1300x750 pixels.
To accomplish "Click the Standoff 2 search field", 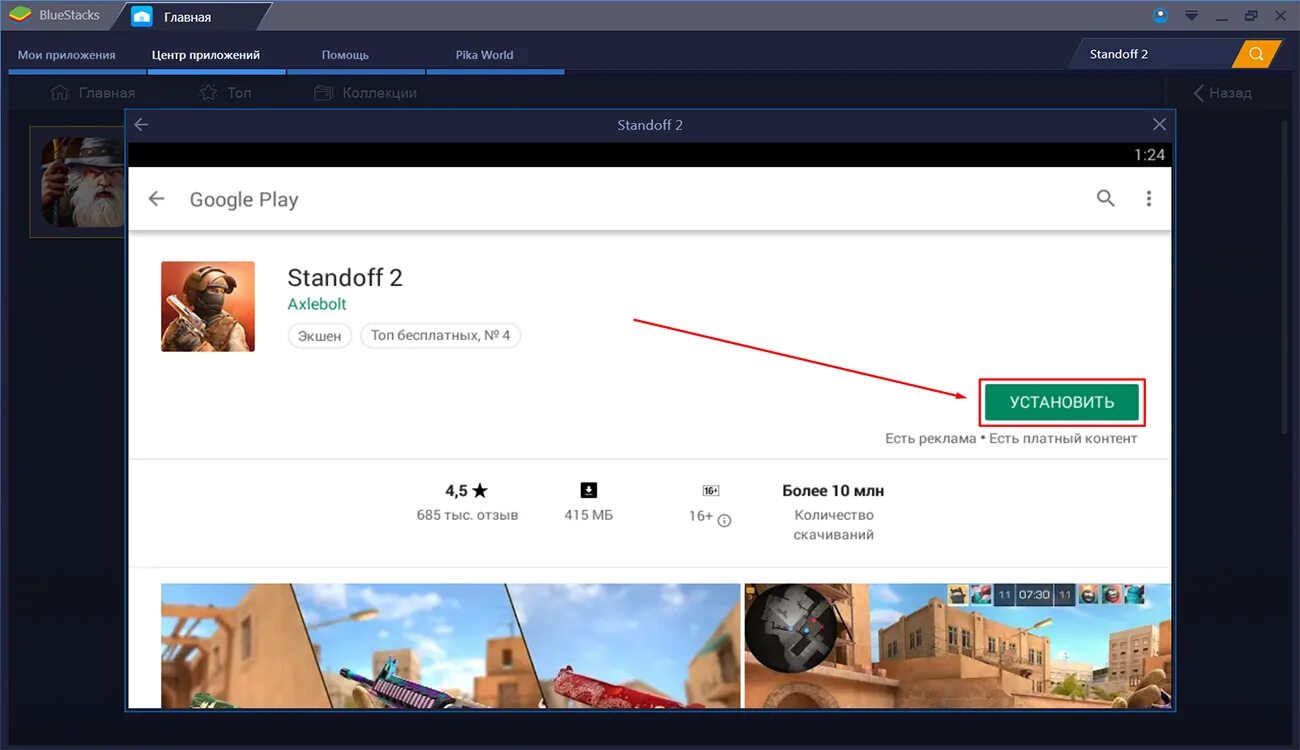I will 1155,54.
